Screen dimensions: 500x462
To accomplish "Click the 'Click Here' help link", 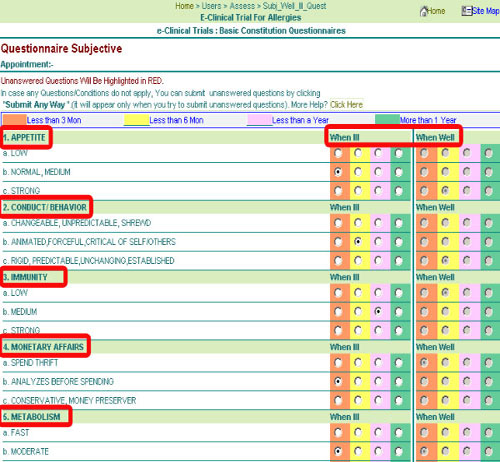I will pos(346,105).
